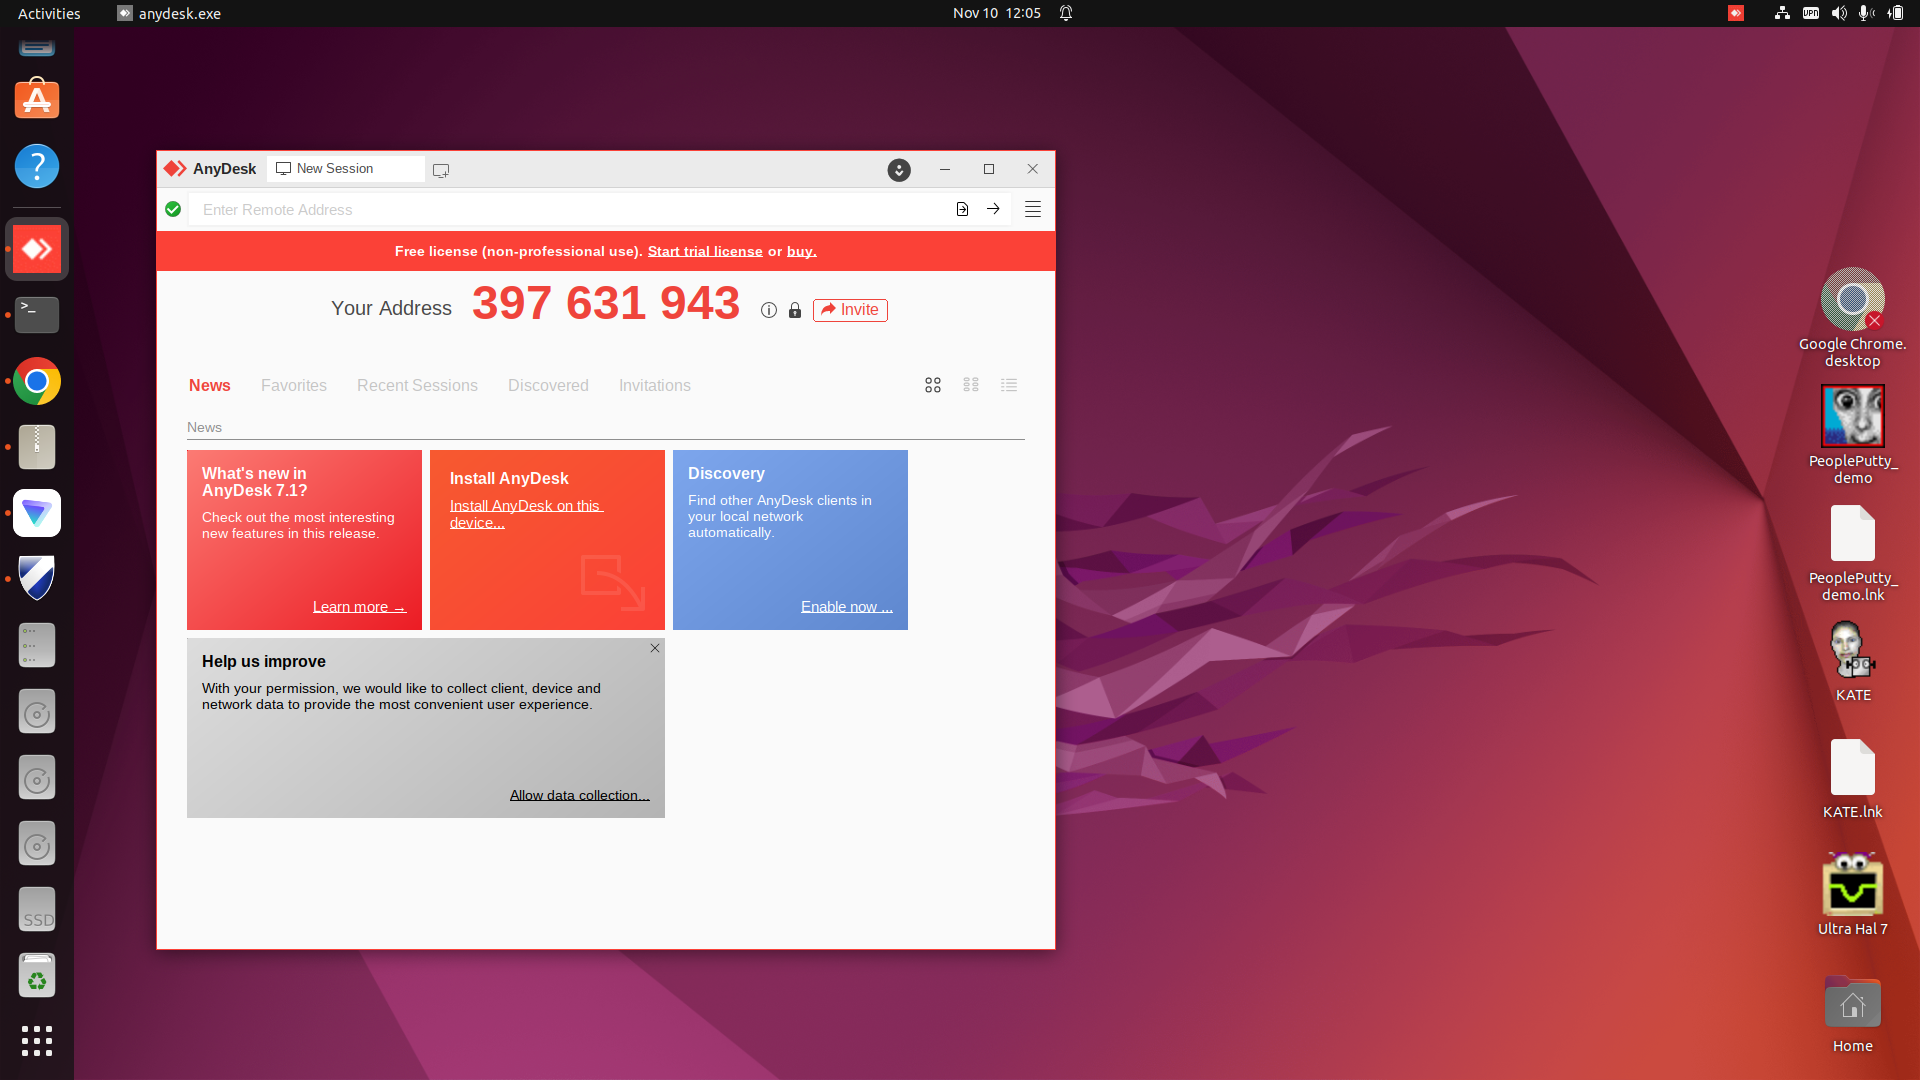Open the Proton VPN dock icon
Image resolution: width=1920 pixels, height=1080 pixels.
[x=37, y=513]
